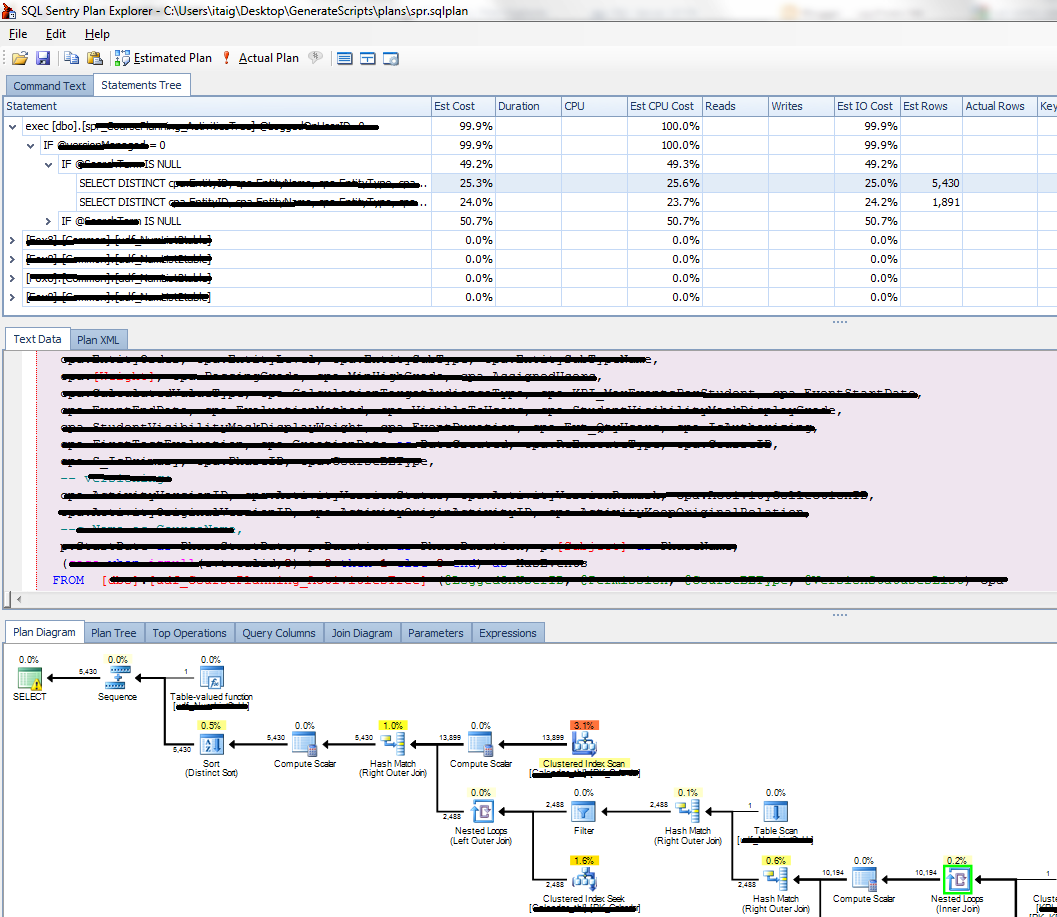Toggle the first blue panel layout icon

(x=344, y=59)
